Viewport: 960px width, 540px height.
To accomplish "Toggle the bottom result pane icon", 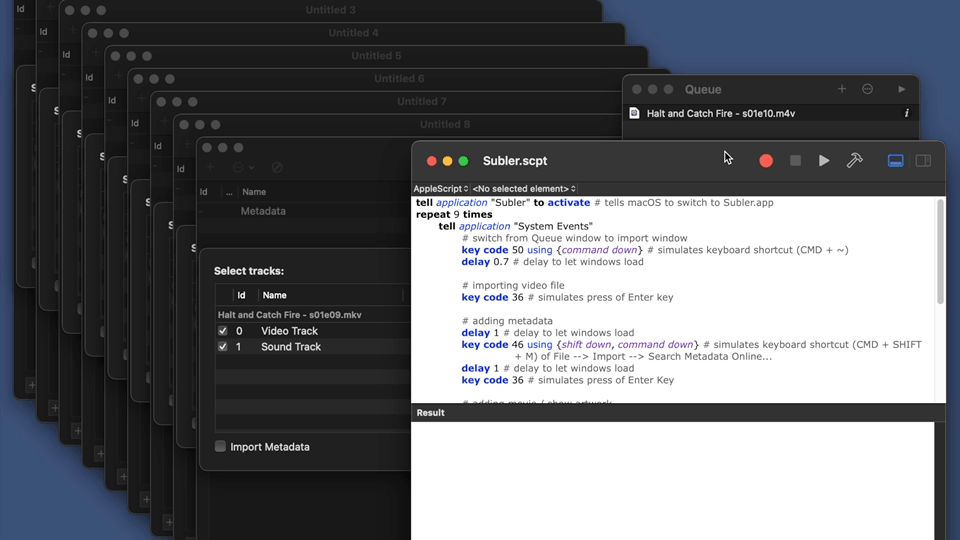I will tap(895, 160).
